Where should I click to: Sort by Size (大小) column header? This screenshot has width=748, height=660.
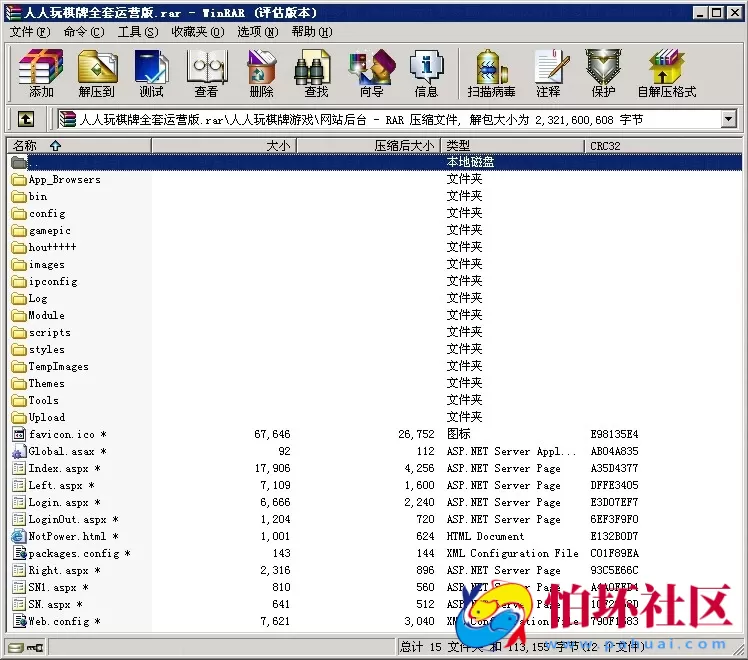tap(224, 145)
